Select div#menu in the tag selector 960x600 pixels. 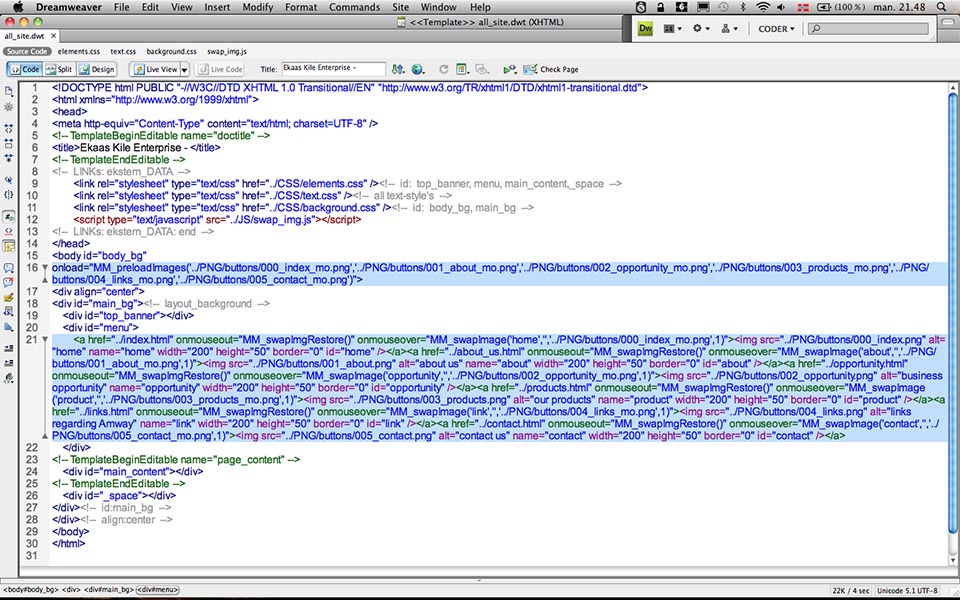[x=157, y=591]
